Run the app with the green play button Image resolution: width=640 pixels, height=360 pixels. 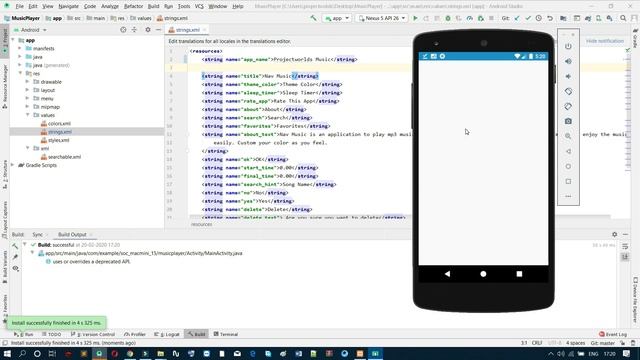pos(416,18)
